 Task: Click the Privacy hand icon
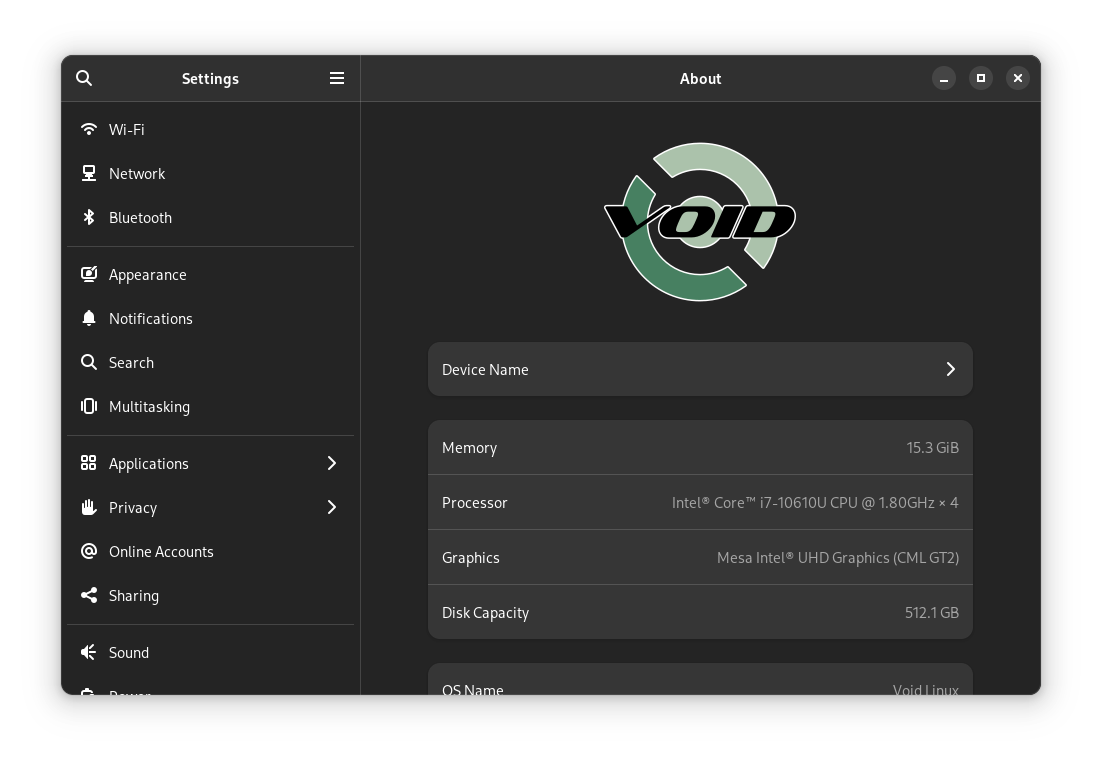89,508
